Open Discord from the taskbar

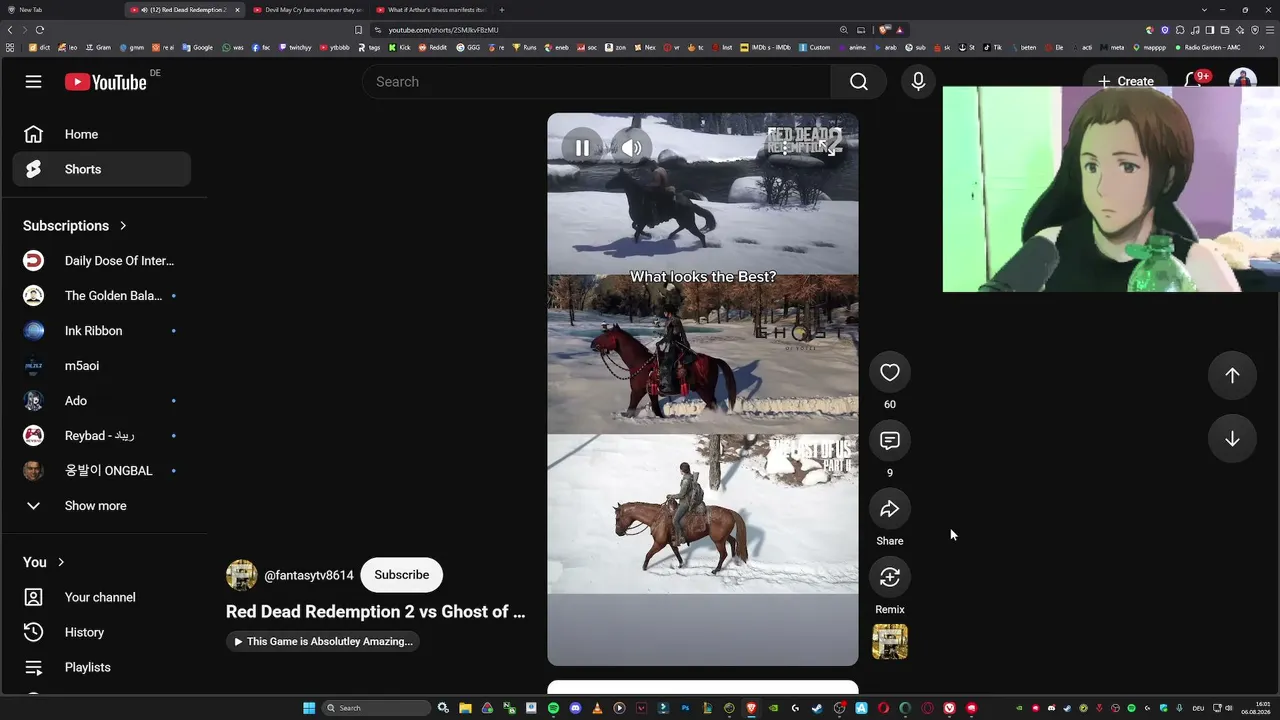[x=575, y=708]
